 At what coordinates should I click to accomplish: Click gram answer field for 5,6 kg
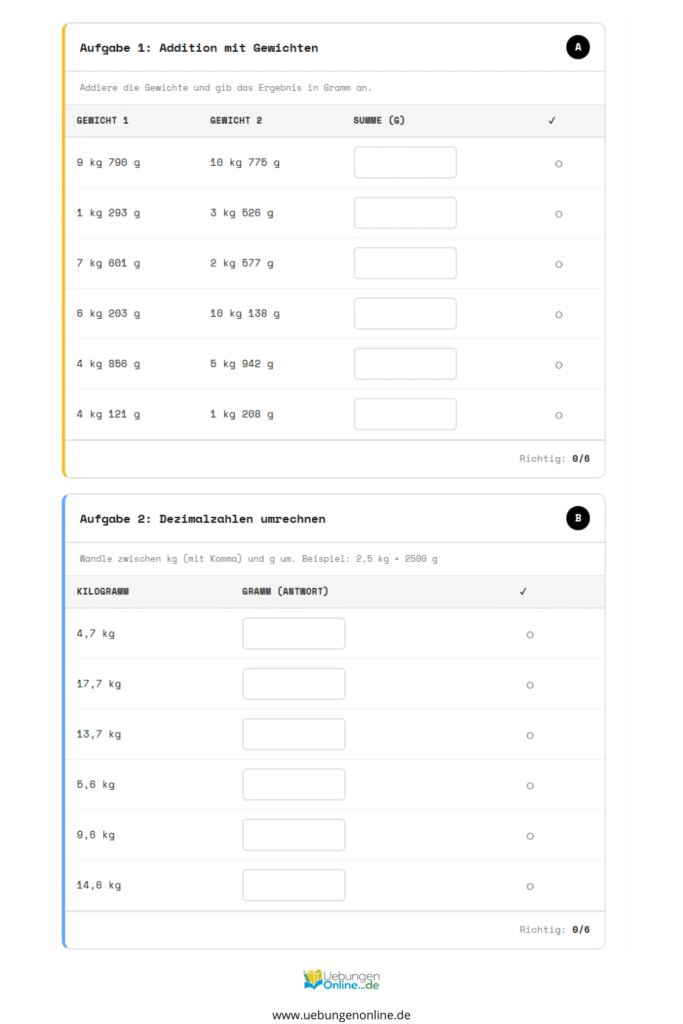pyautogui.click(x=293, y=785)
